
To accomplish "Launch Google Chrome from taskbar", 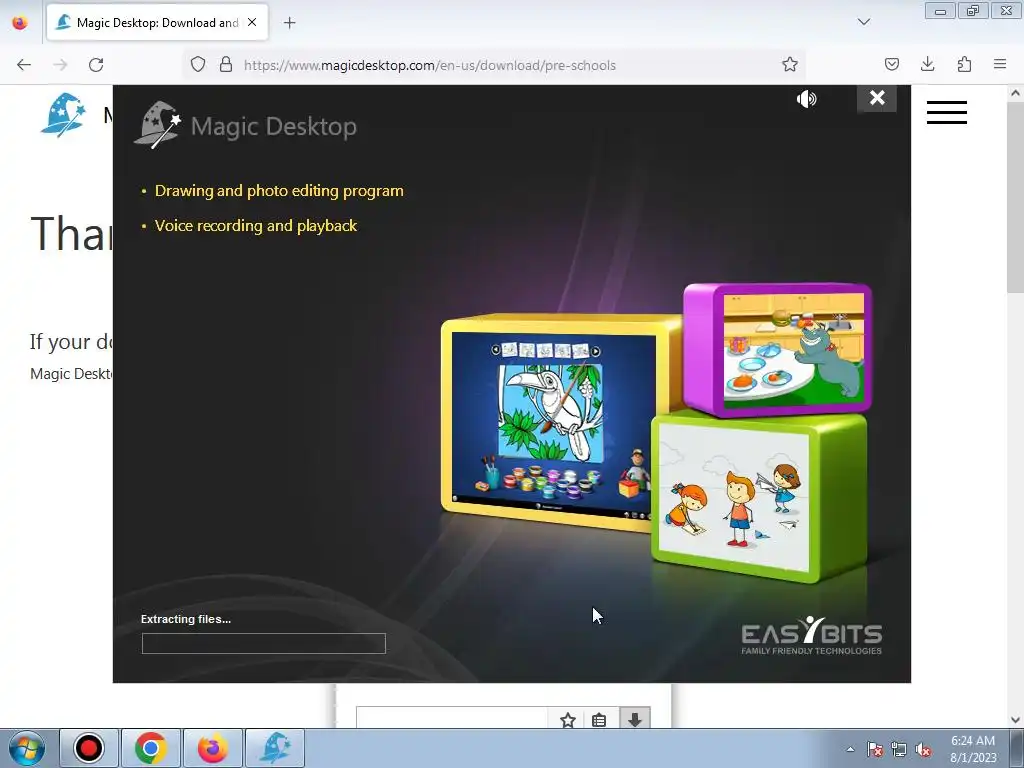I will tap(150, 748).
